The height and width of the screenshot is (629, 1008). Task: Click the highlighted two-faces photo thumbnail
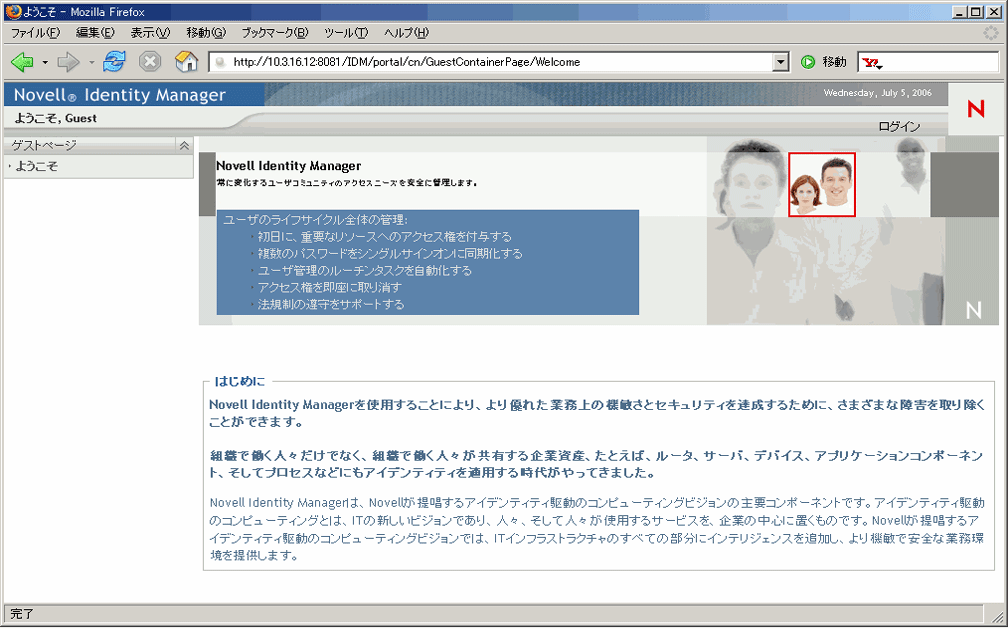(822, 185)
